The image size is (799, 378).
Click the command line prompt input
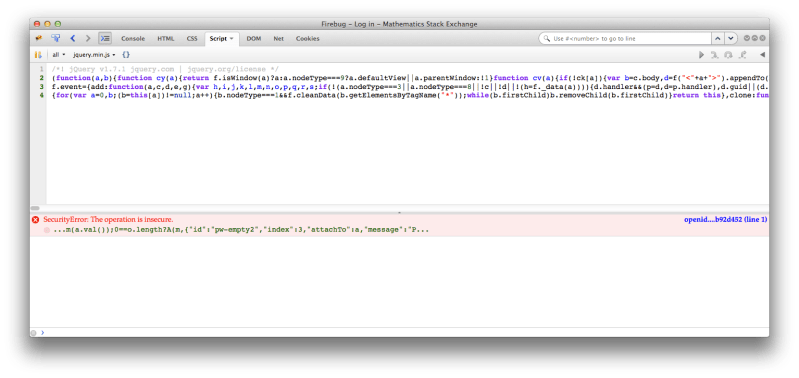(x=406, y=333)
